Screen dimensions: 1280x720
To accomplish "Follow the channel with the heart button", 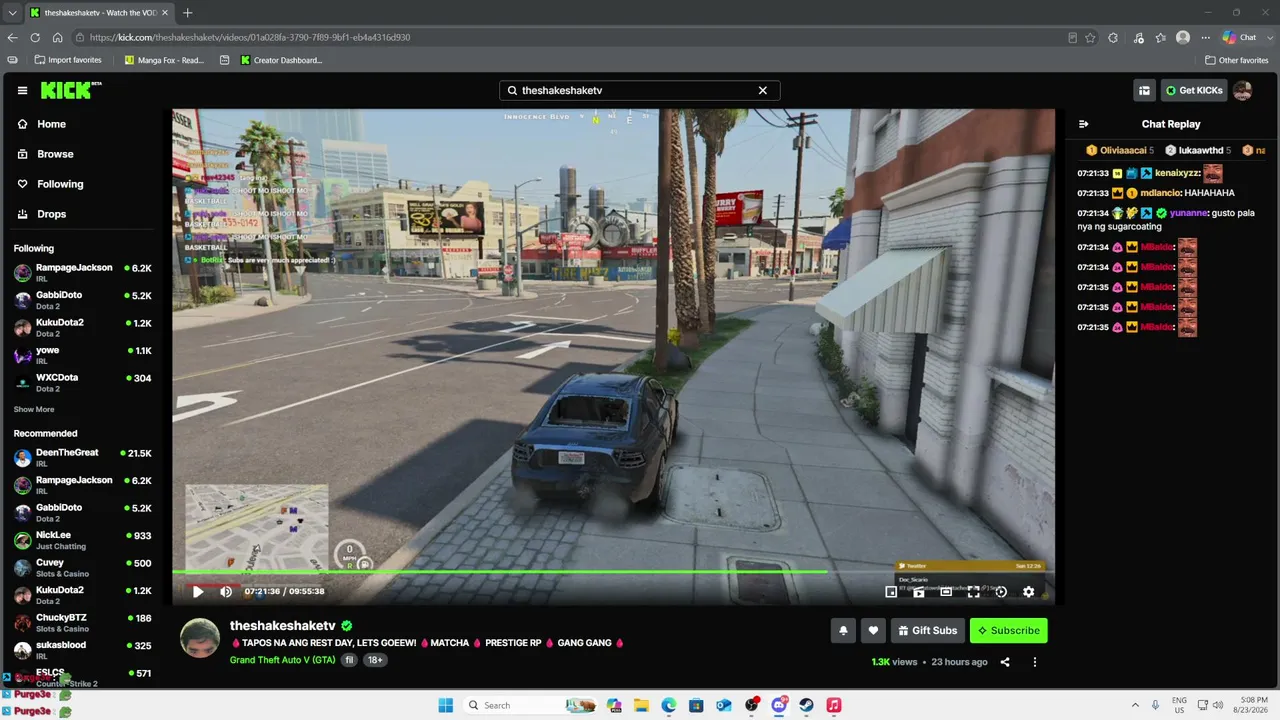I will tap(873, 630).
